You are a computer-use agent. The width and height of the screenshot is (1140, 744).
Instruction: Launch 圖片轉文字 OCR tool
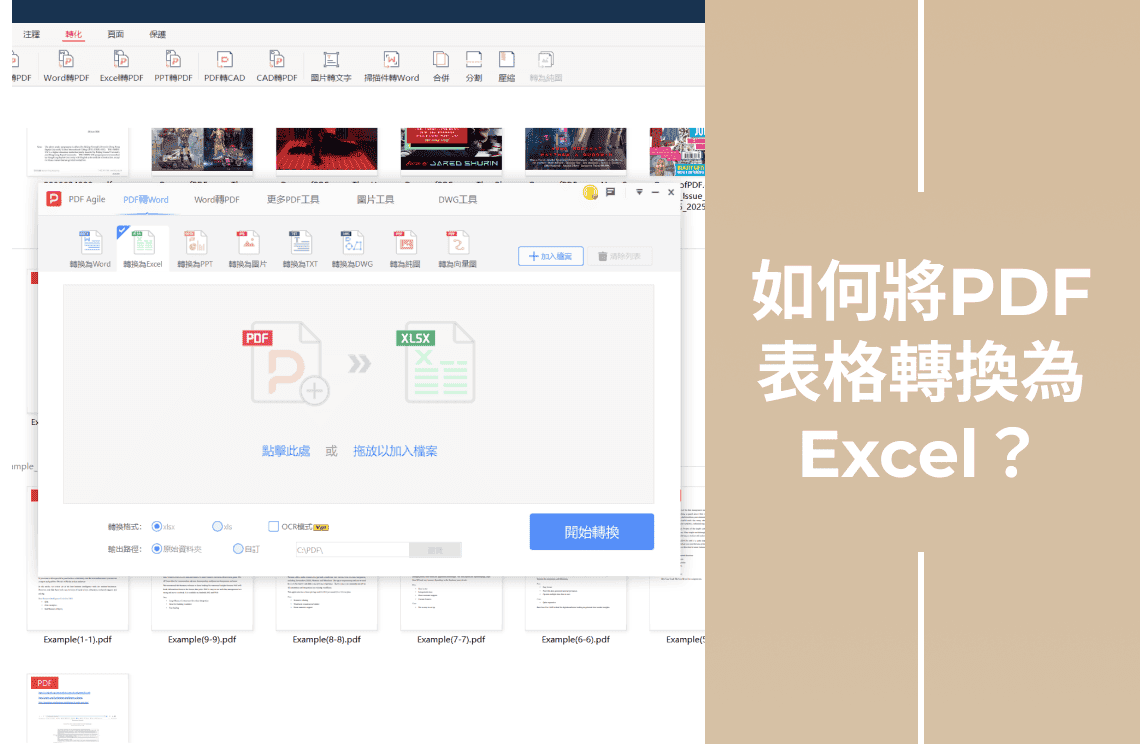(x=331, y=67)
